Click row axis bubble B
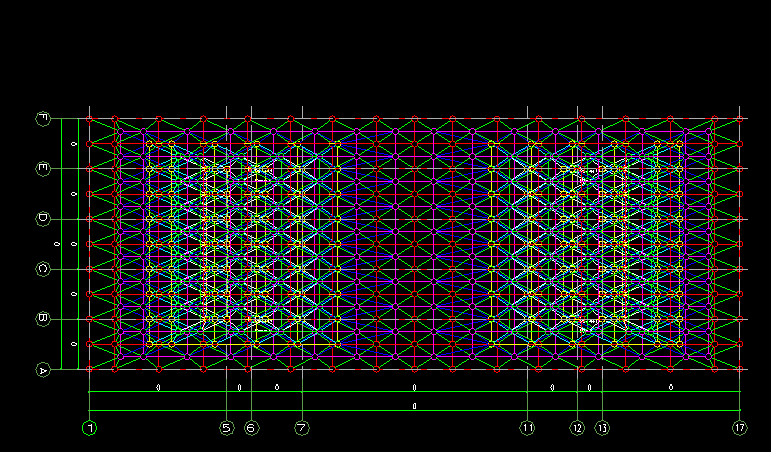Image resolution: width=771 pixels, height=452 pixels. [42, 320]
